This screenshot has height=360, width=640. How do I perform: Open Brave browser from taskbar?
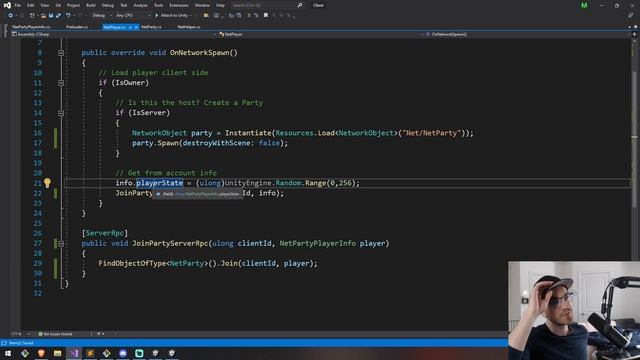point(41,353)
